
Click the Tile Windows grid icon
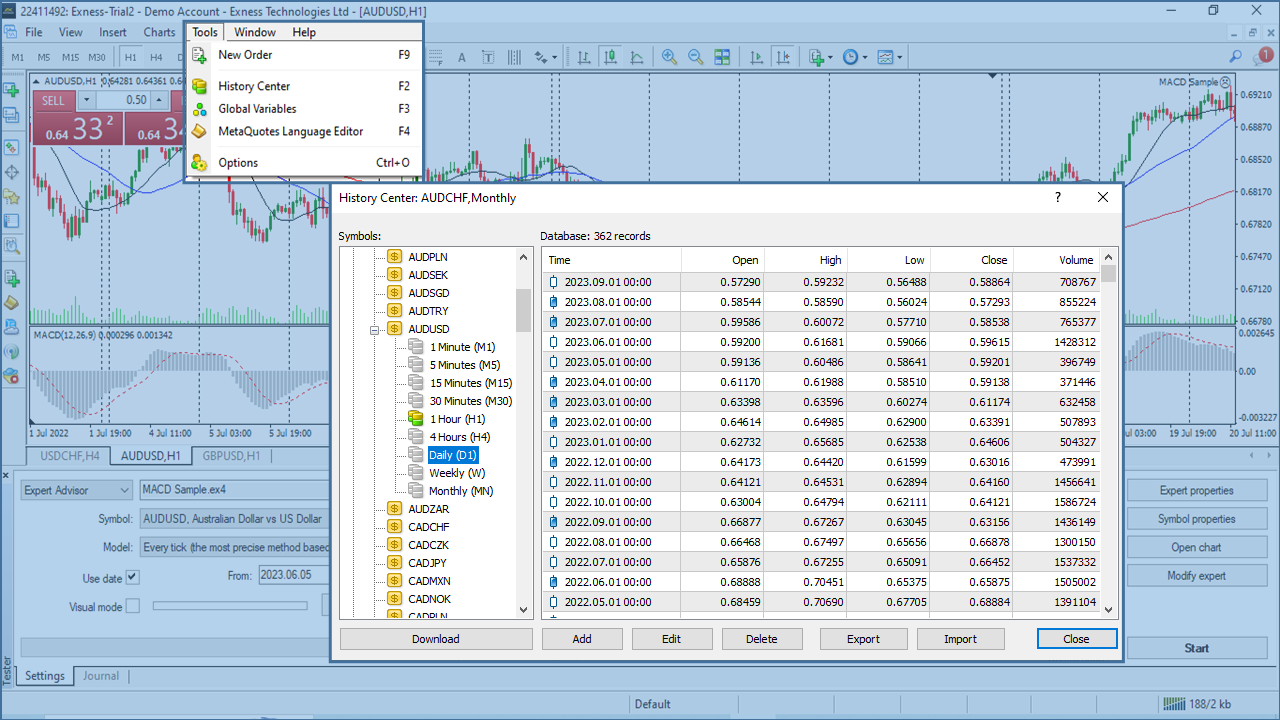pyautogui.click(x=722, y=57)
